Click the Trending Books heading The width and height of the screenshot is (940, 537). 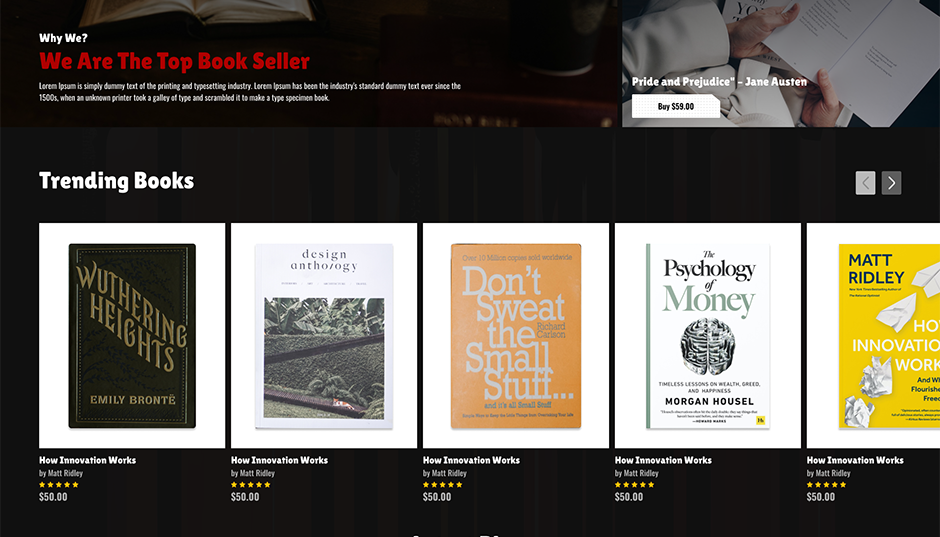click(116, 181)
